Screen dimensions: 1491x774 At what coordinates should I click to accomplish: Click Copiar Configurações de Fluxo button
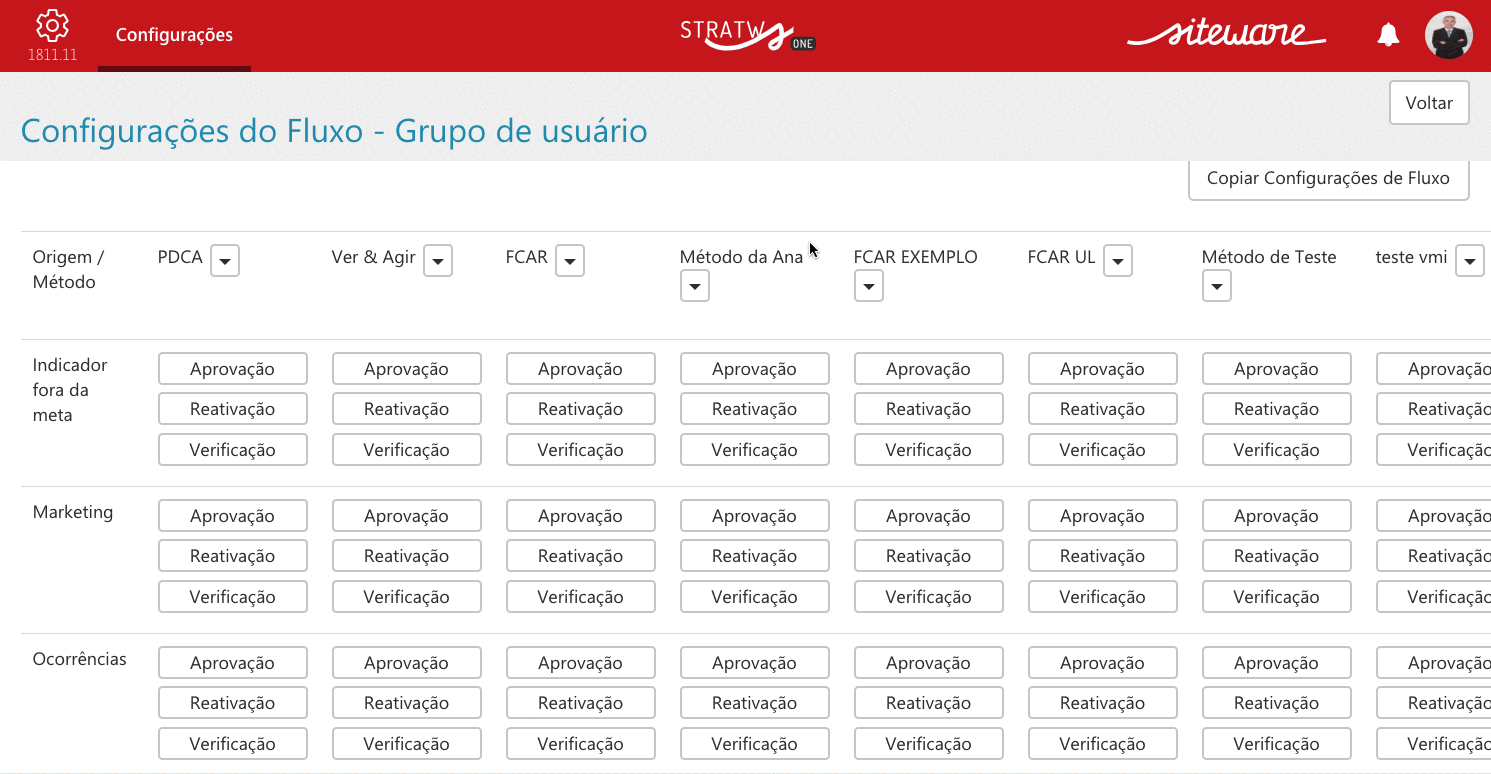coord(1328,179)
